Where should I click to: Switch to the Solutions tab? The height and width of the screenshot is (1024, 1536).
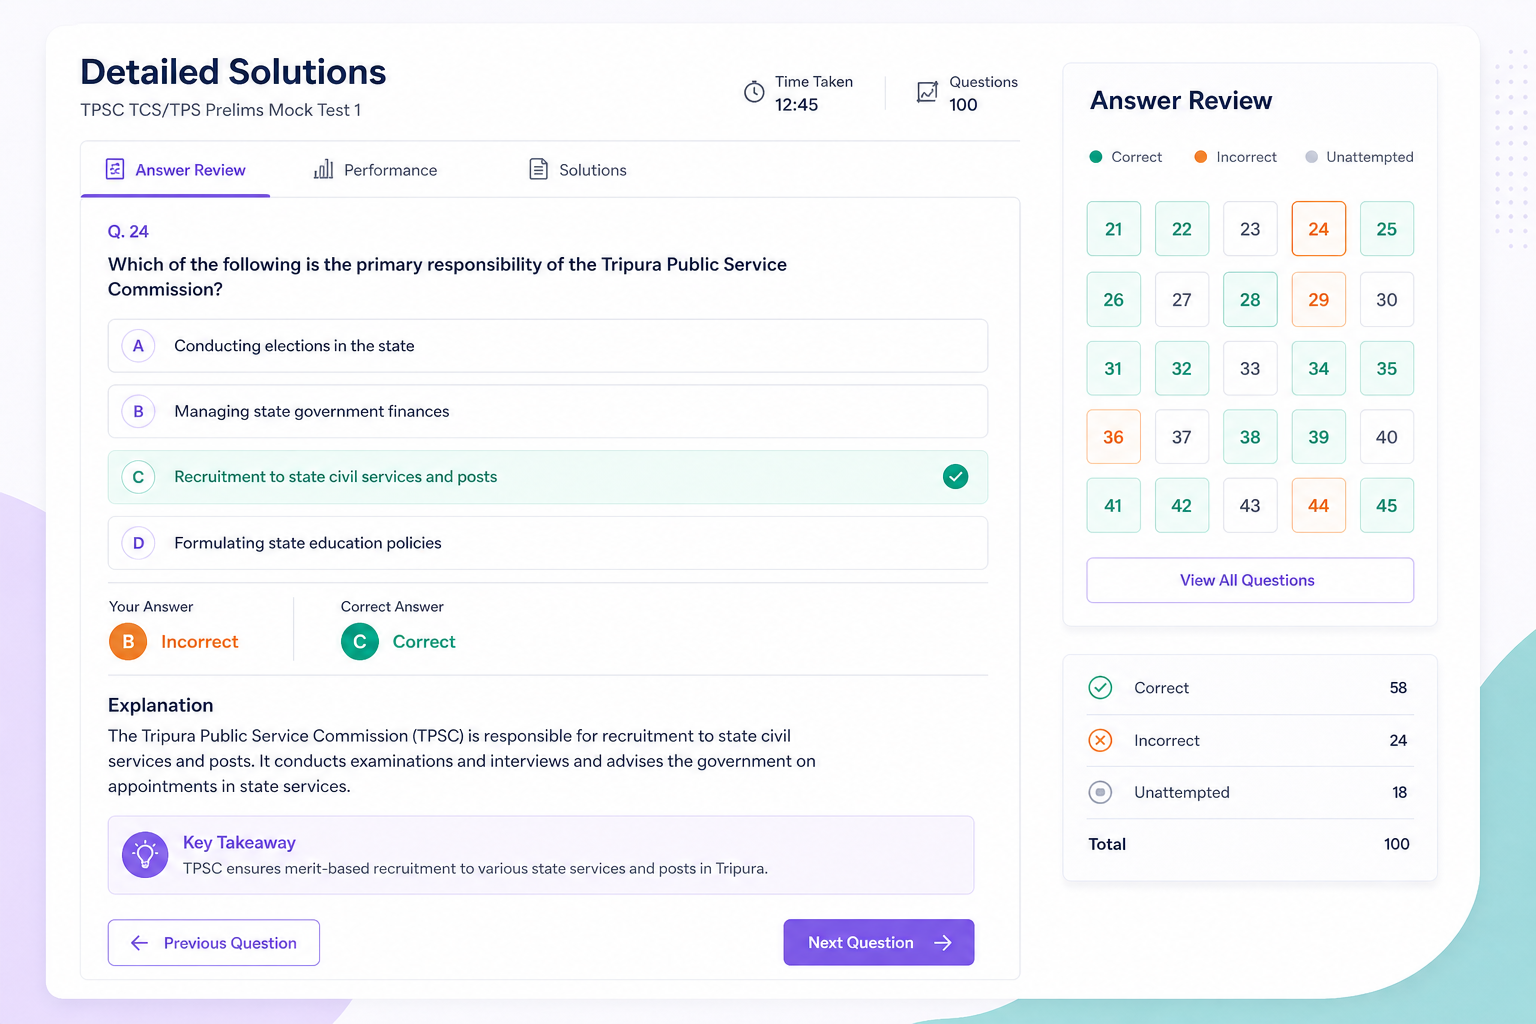pos(578,170)
